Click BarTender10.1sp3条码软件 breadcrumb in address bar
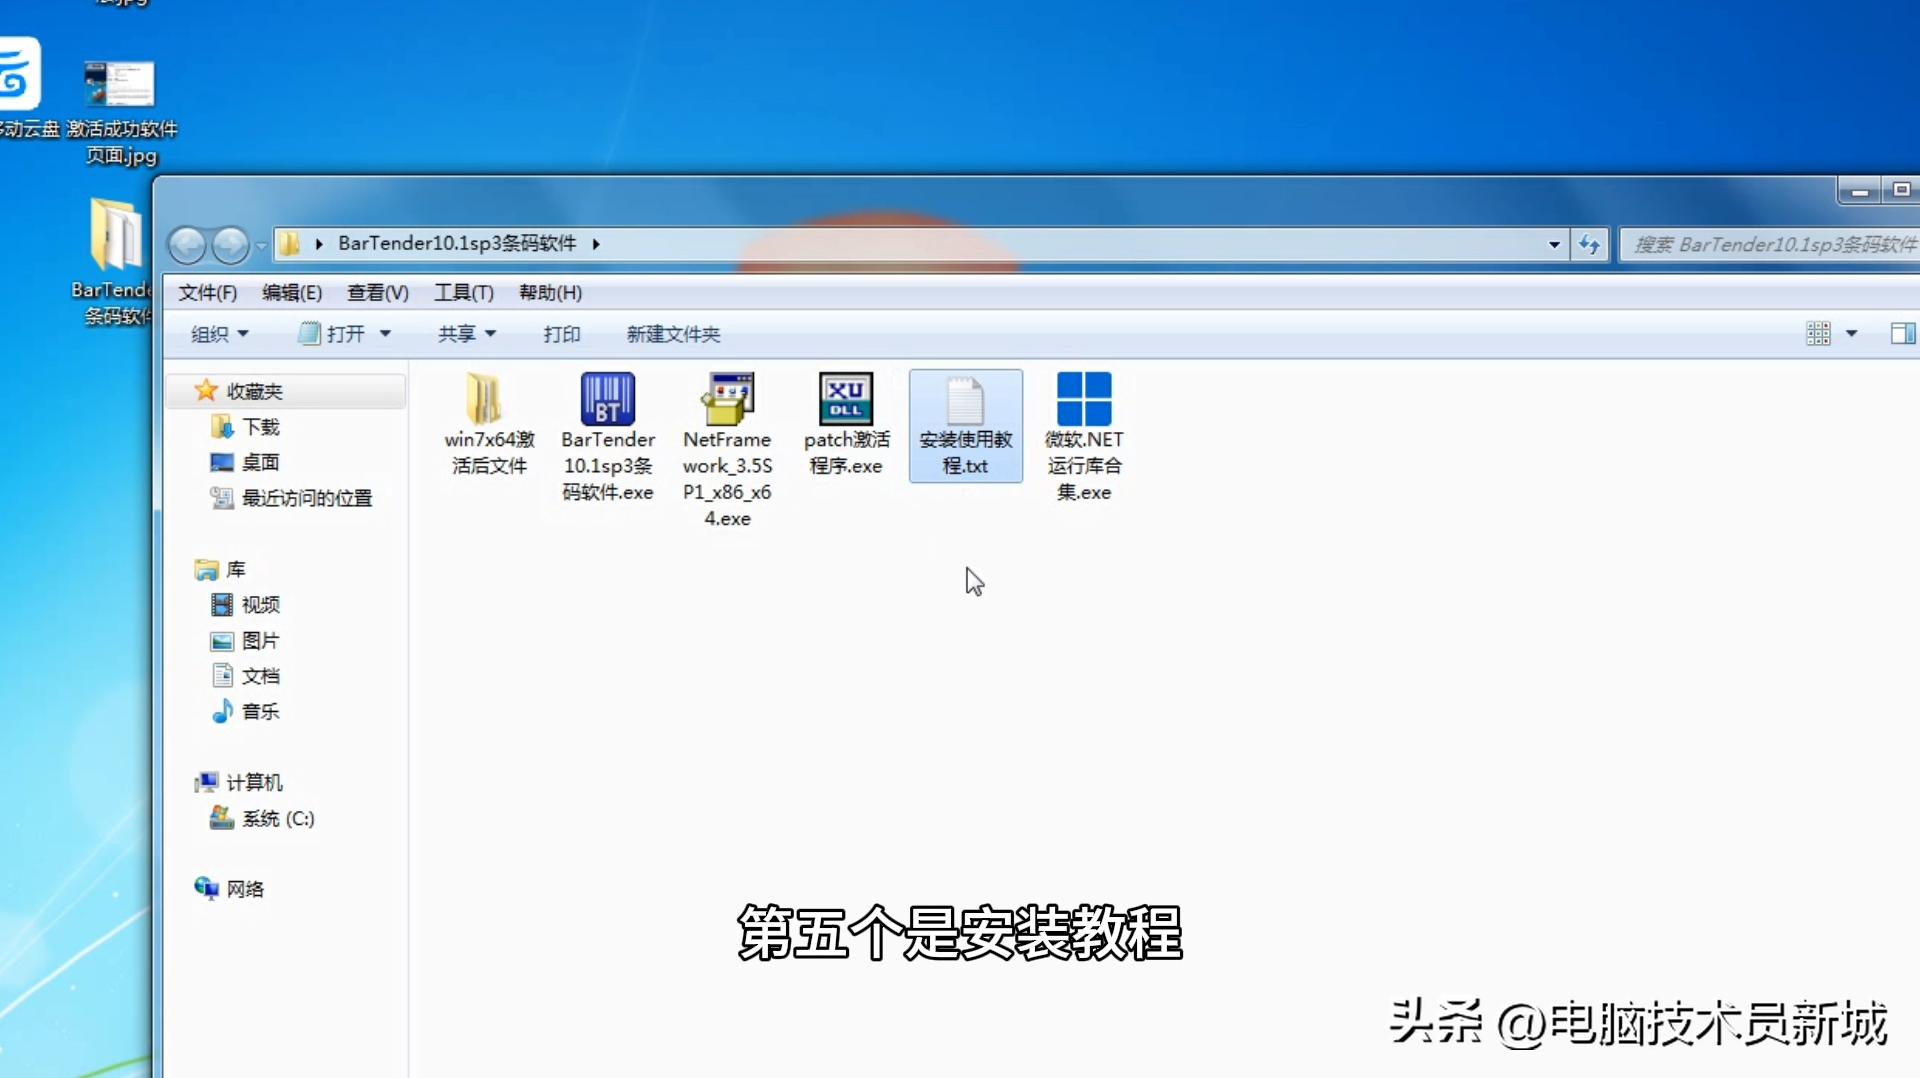1920x1078 pixels. (x=457, y=243)
